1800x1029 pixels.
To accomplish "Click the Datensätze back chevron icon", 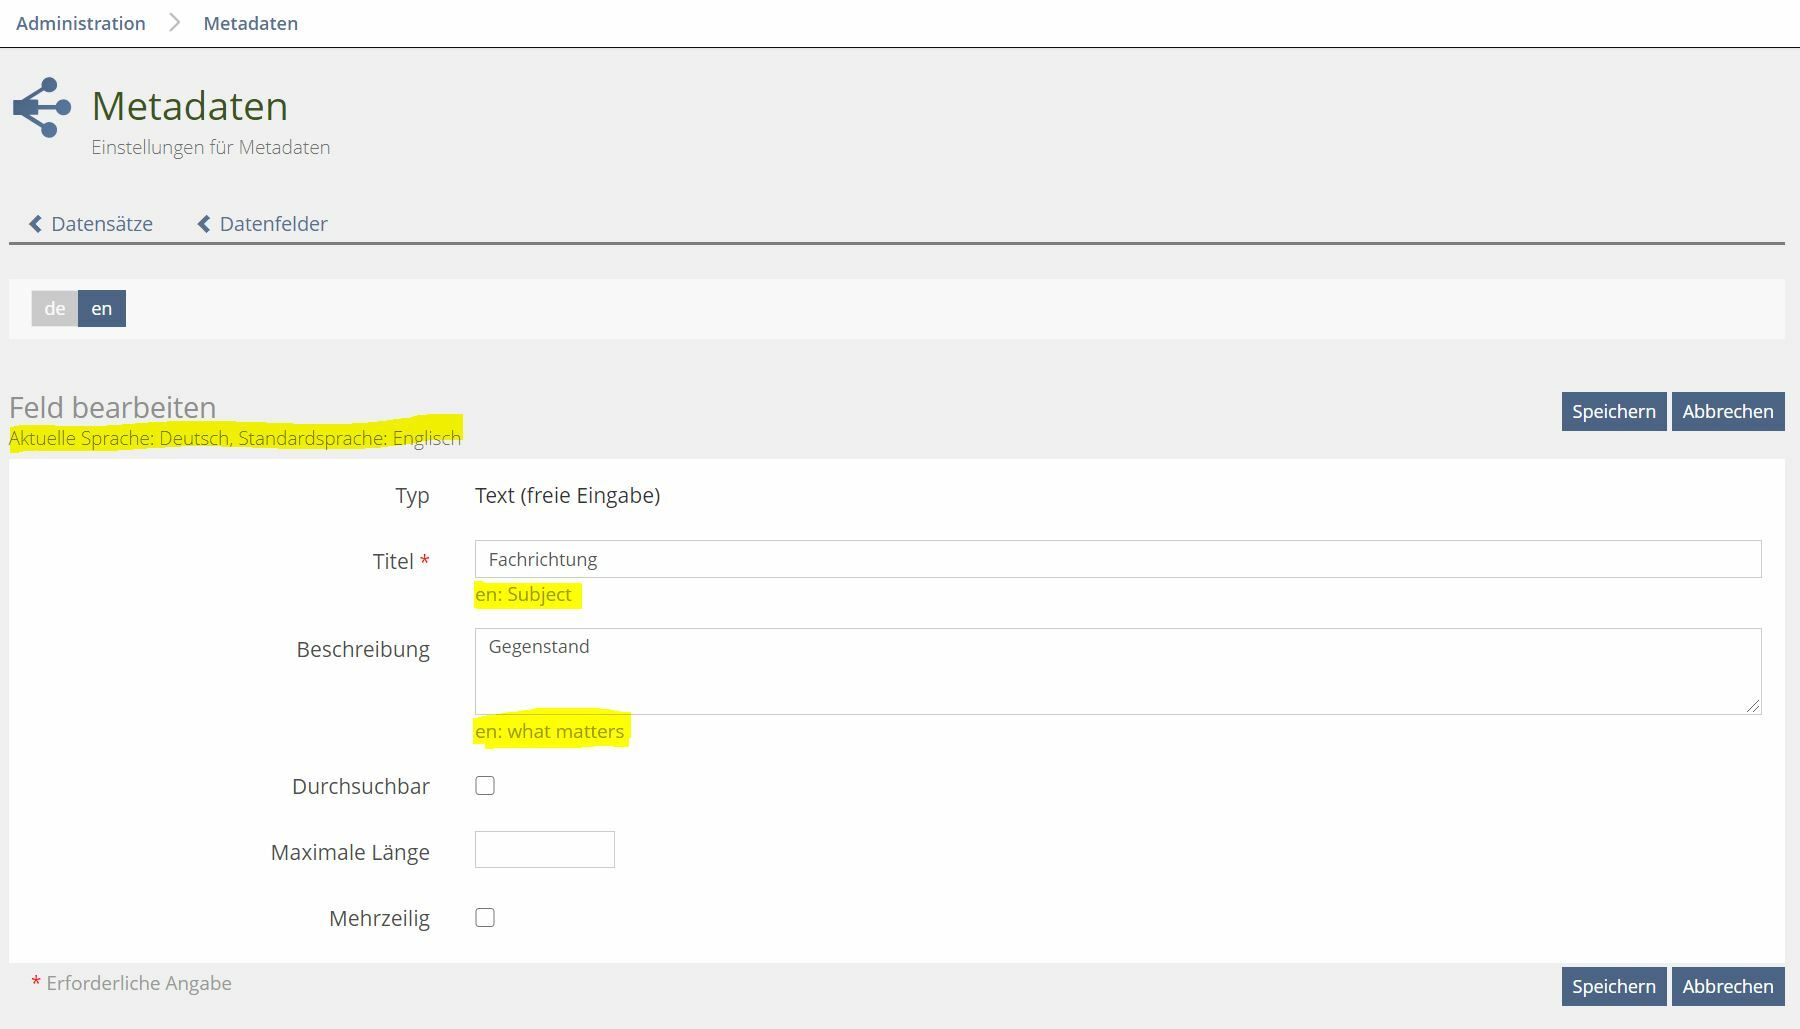I will pyautogui.click(x=36, y=224).
